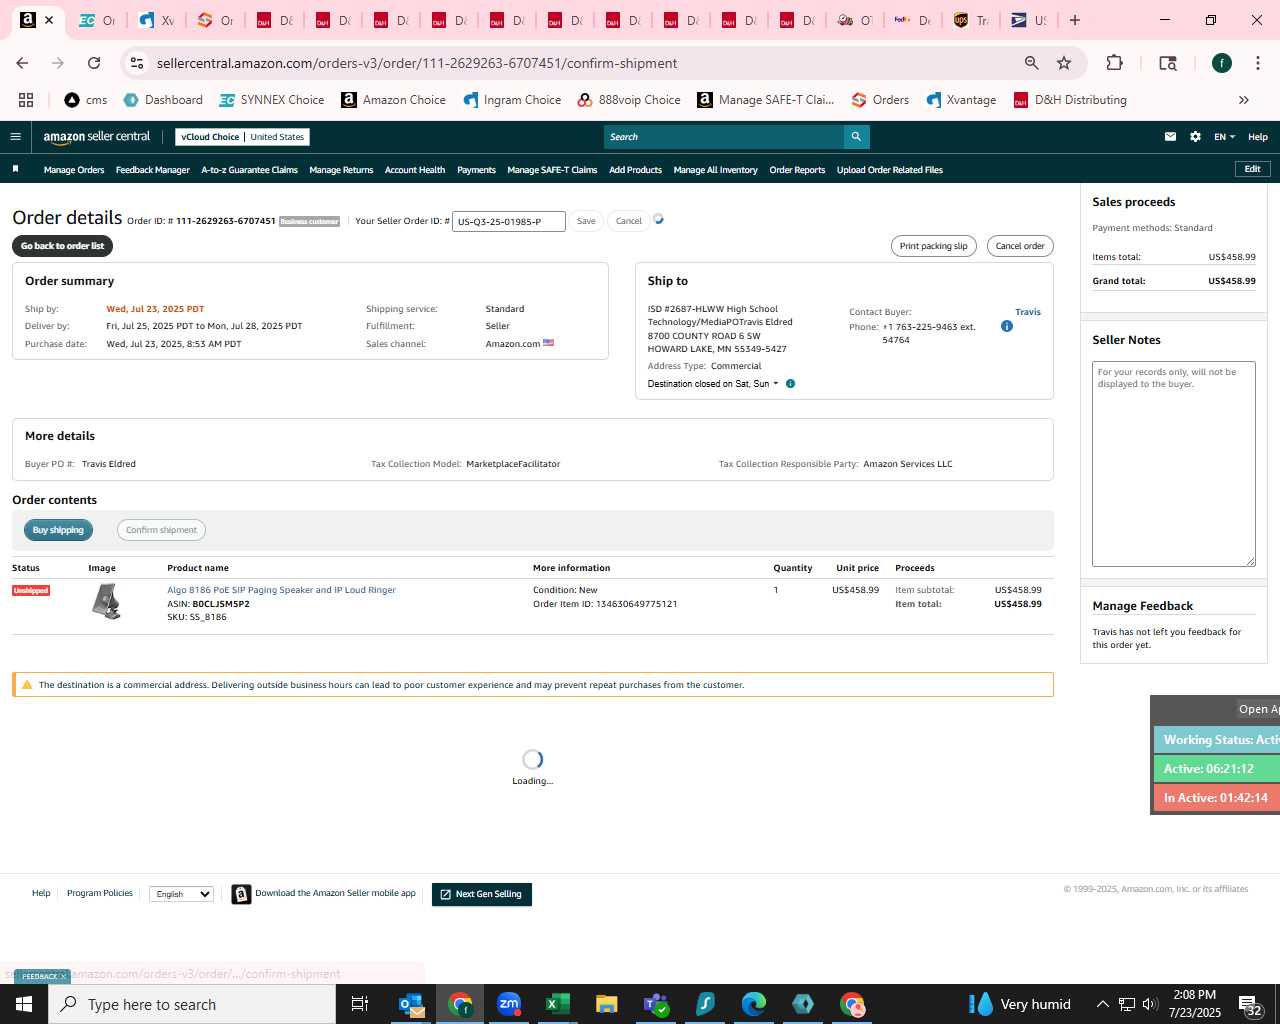Expand the Destination closed on Sat, Sun dropdown

(x=713, y=384)
